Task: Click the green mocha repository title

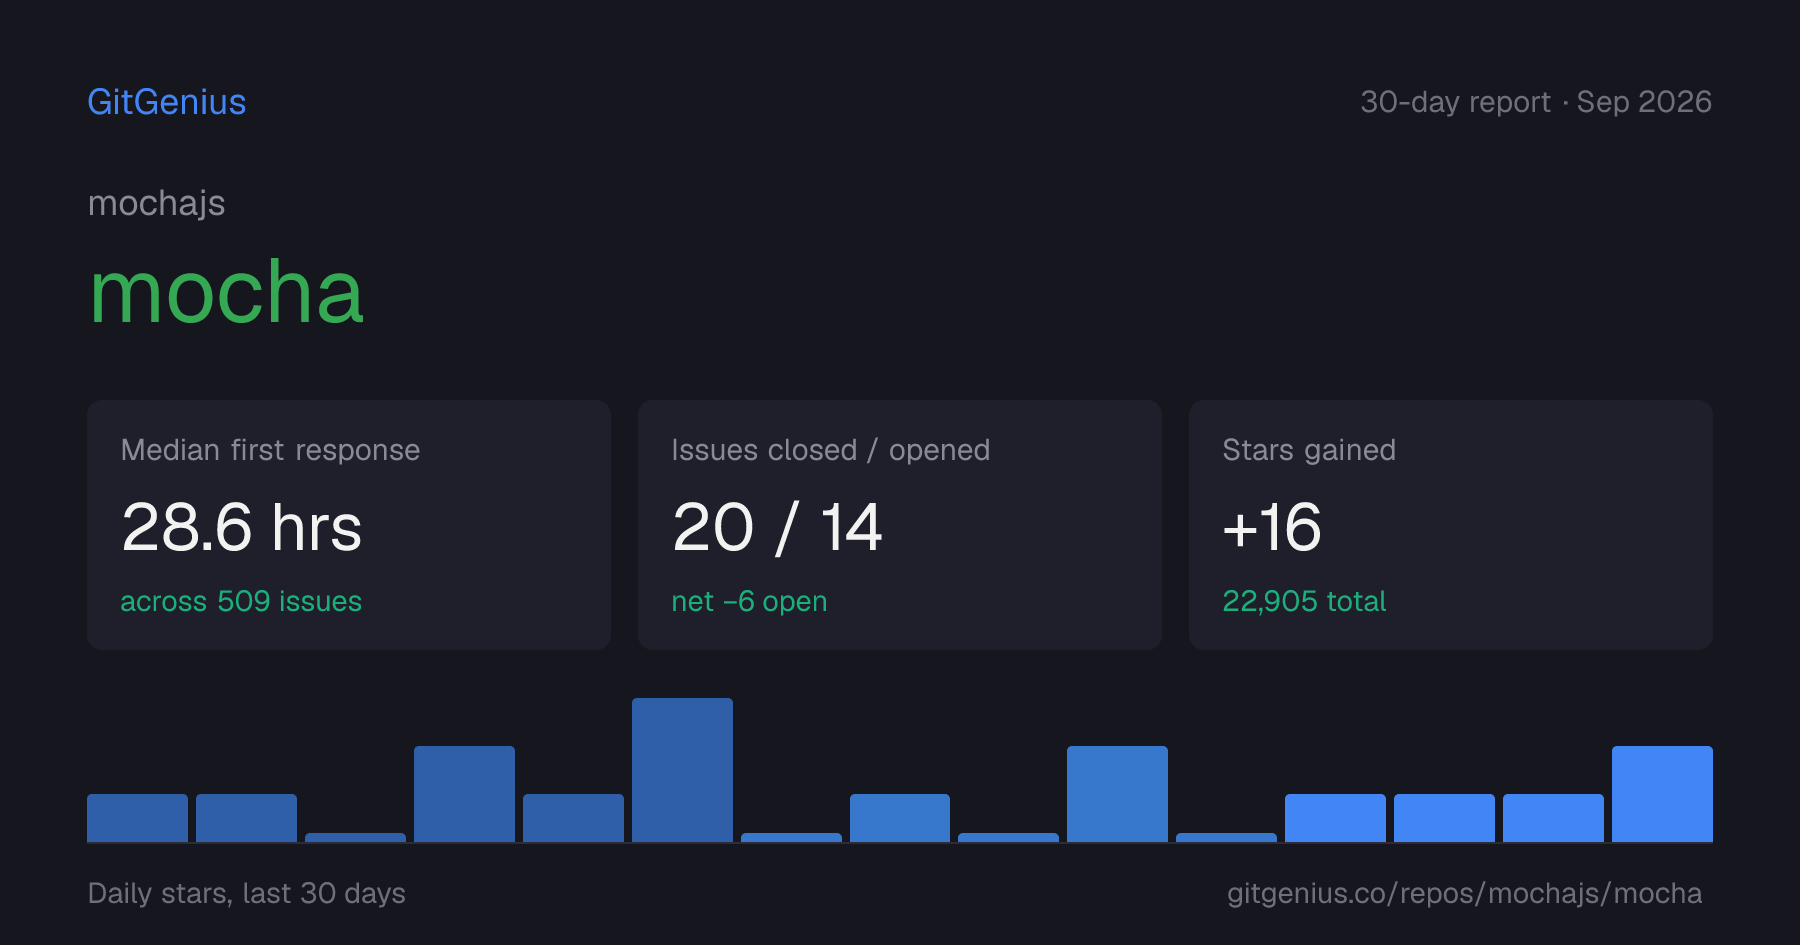Action: click(x=227, y=292)
